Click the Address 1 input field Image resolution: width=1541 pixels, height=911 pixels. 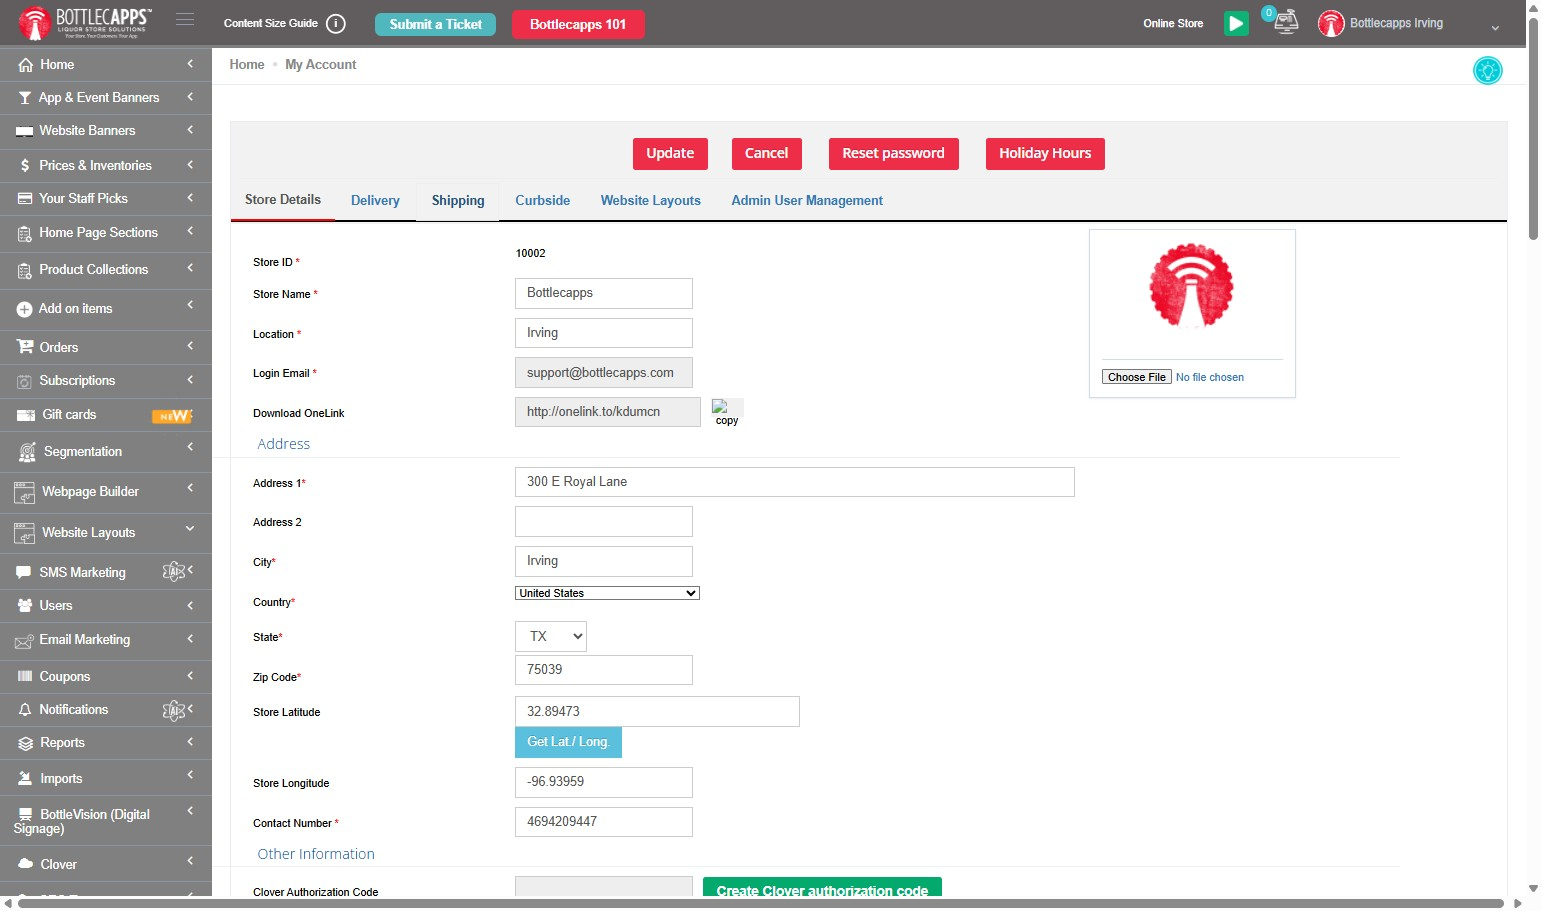coord(795,482)
